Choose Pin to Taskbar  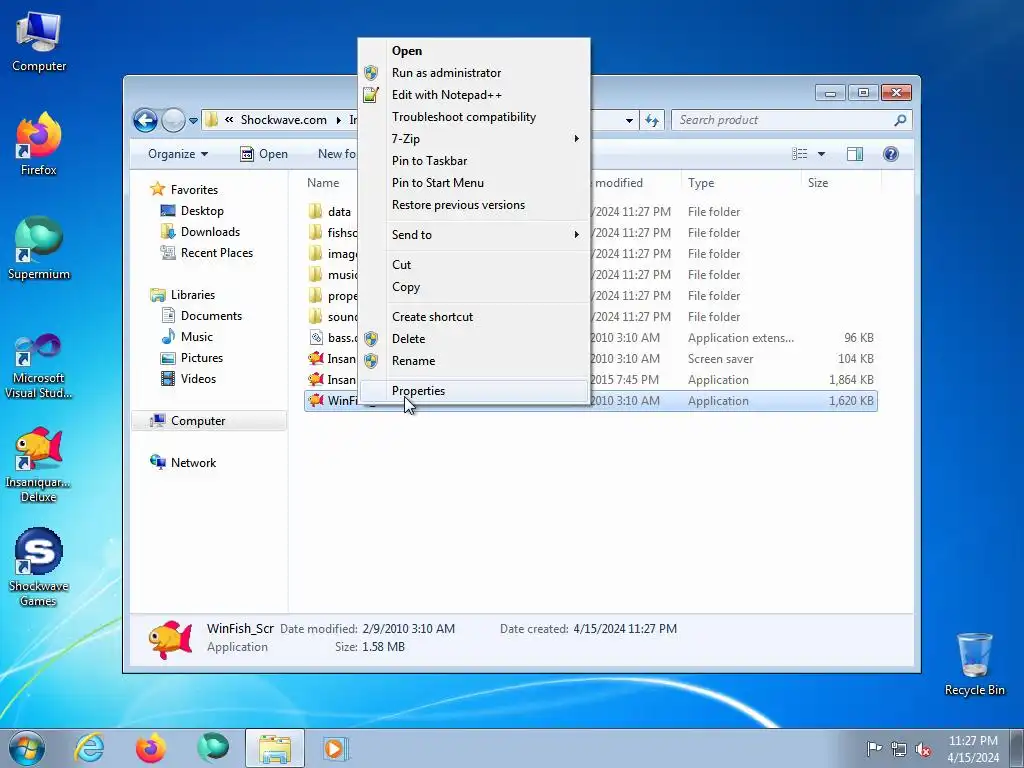pos(474,161)
